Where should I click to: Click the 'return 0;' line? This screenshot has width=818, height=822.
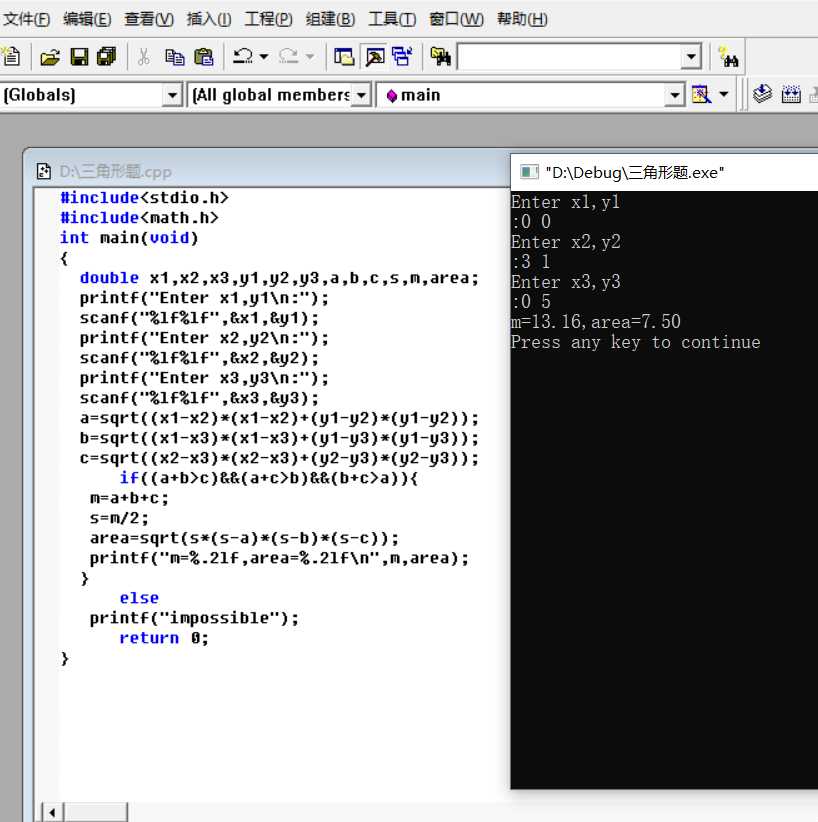(x=164, y=639)
